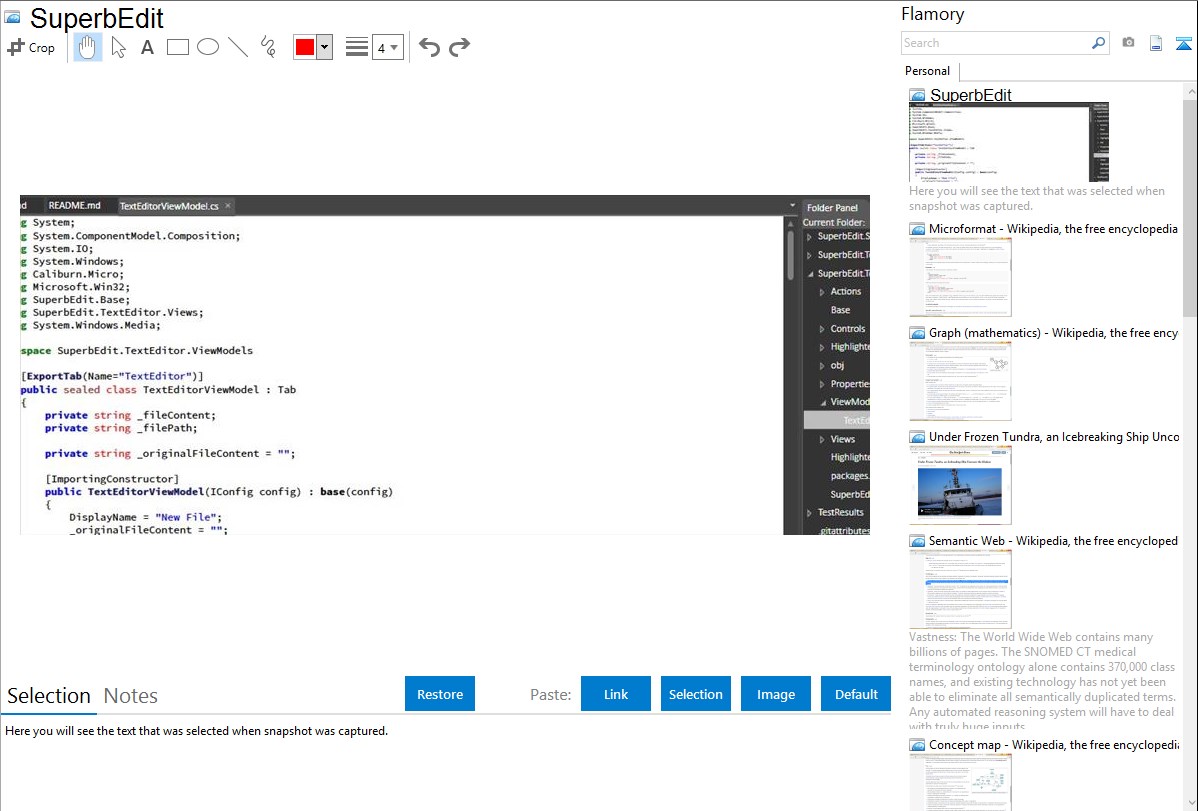Click the Restore button
This screenshot has height=811, width=1198.
[440, 694]
